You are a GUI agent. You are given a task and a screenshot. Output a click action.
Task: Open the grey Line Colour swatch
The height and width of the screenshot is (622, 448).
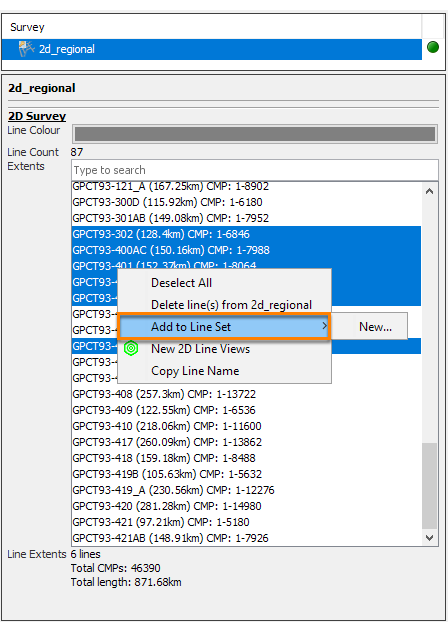point(255,134)
